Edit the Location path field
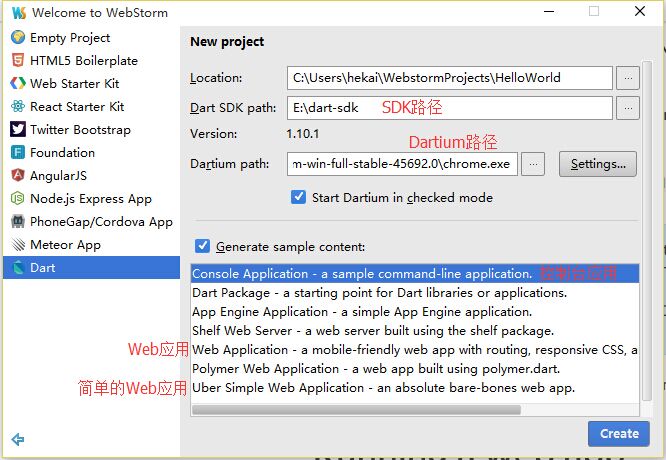The image size is (666, 460). 449,78
